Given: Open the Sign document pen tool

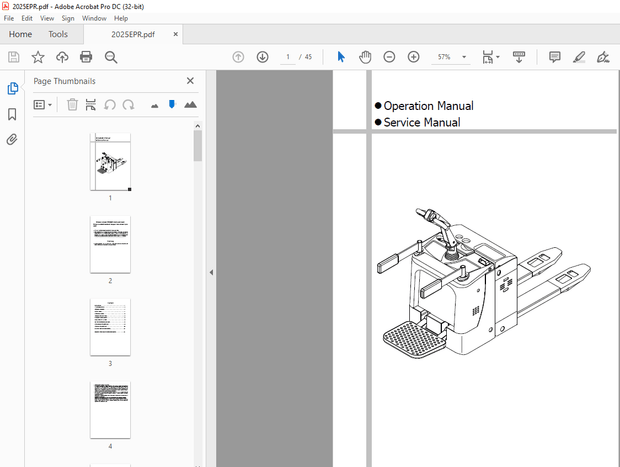Looking at the screenshot, I should click(603, 57).
